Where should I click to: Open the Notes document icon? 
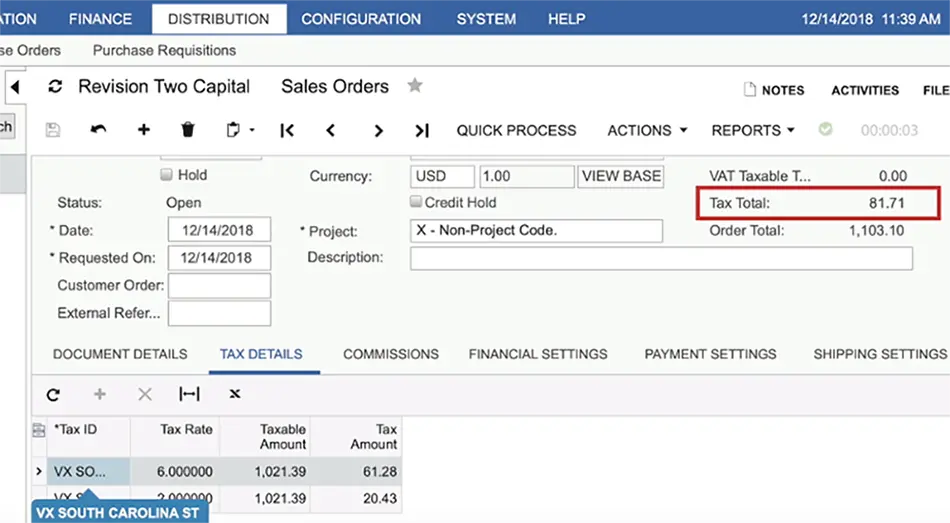(x=749, y=90)
